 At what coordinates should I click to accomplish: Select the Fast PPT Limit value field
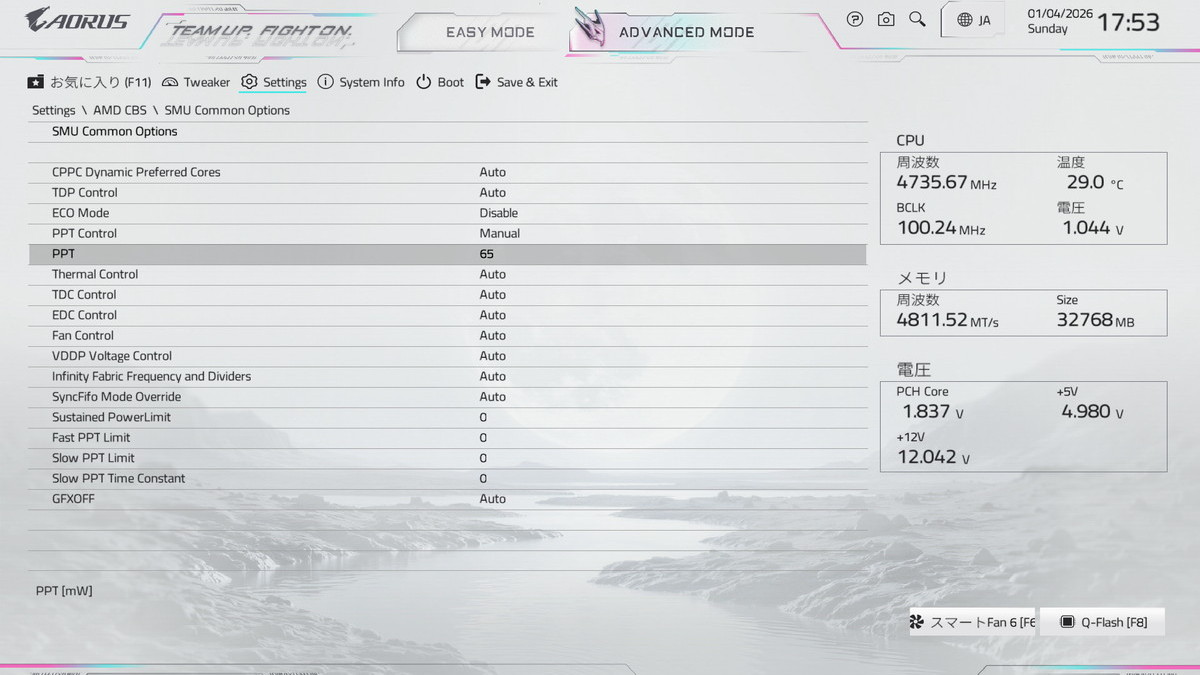tap(483, 438)
